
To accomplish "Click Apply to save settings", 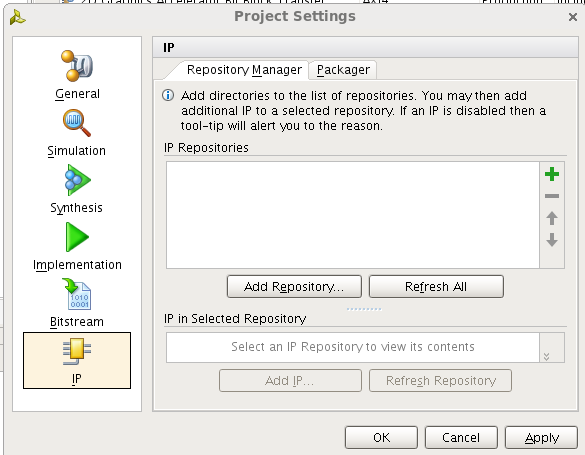I will click(x=541, y=437).
